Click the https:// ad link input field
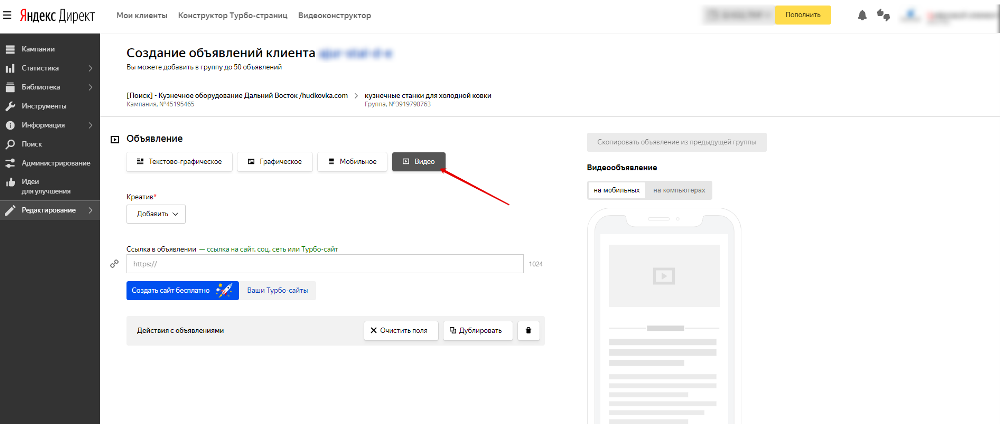The width and height of the screenshot is (1000, 424). (x=324, y=264)
